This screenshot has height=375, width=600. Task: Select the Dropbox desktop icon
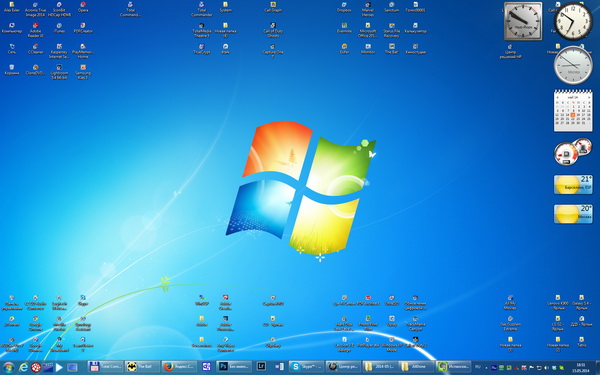coord(344,7)
